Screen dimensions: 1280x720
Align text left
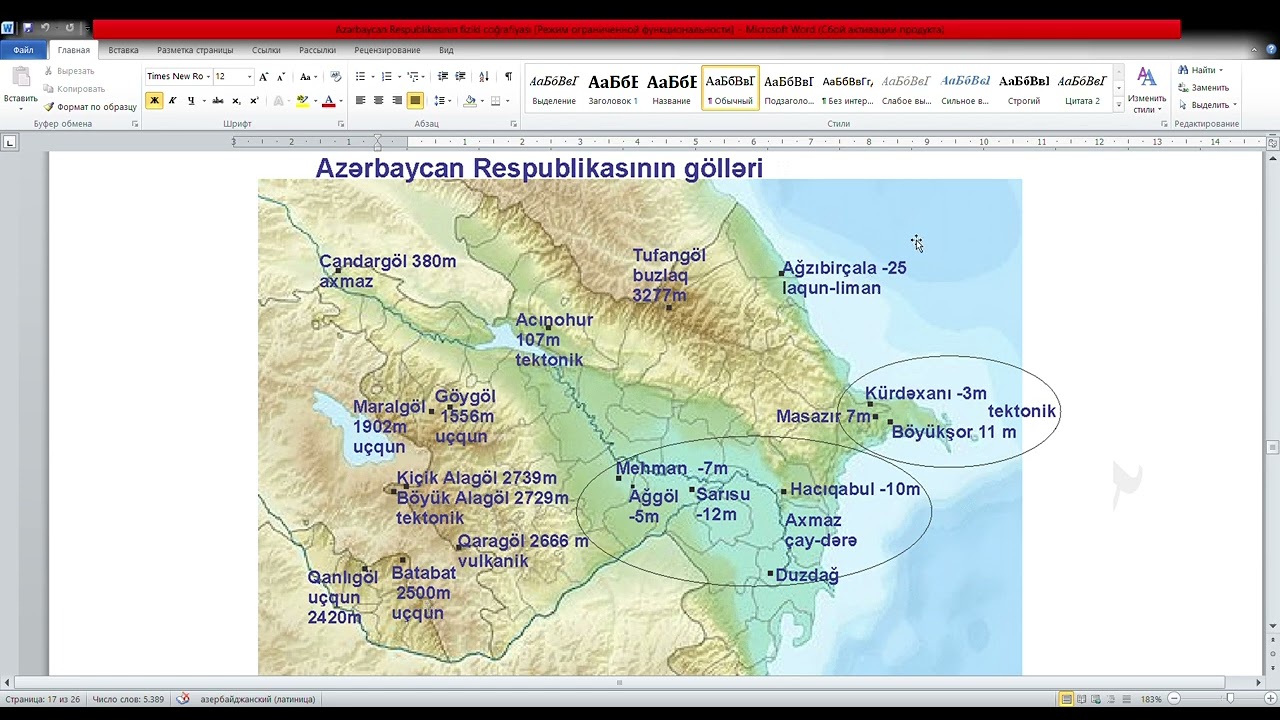pos(360,100)
